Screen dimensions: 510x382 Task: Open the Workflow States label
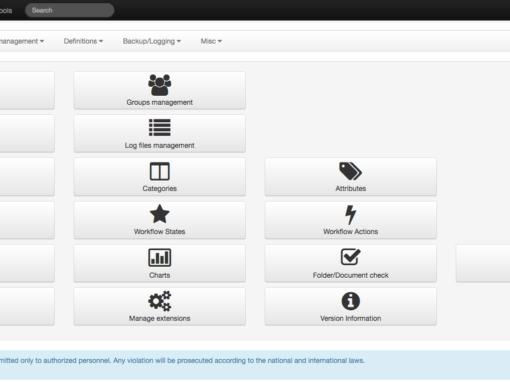[160, 231]
